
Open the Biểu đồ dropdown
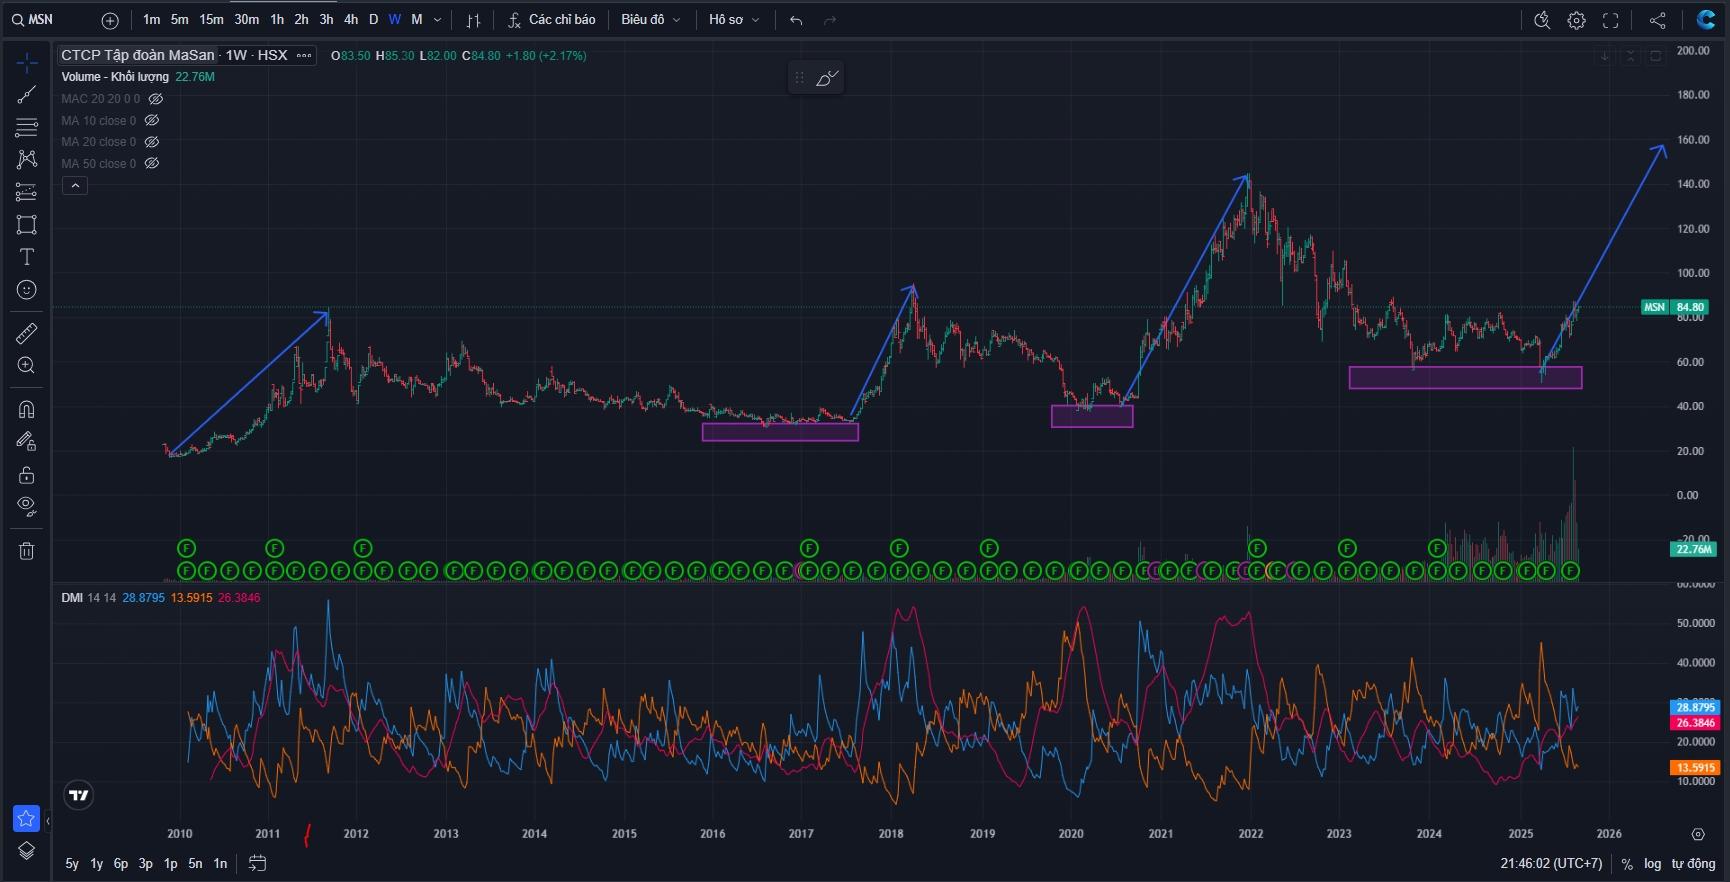point(650,20)
